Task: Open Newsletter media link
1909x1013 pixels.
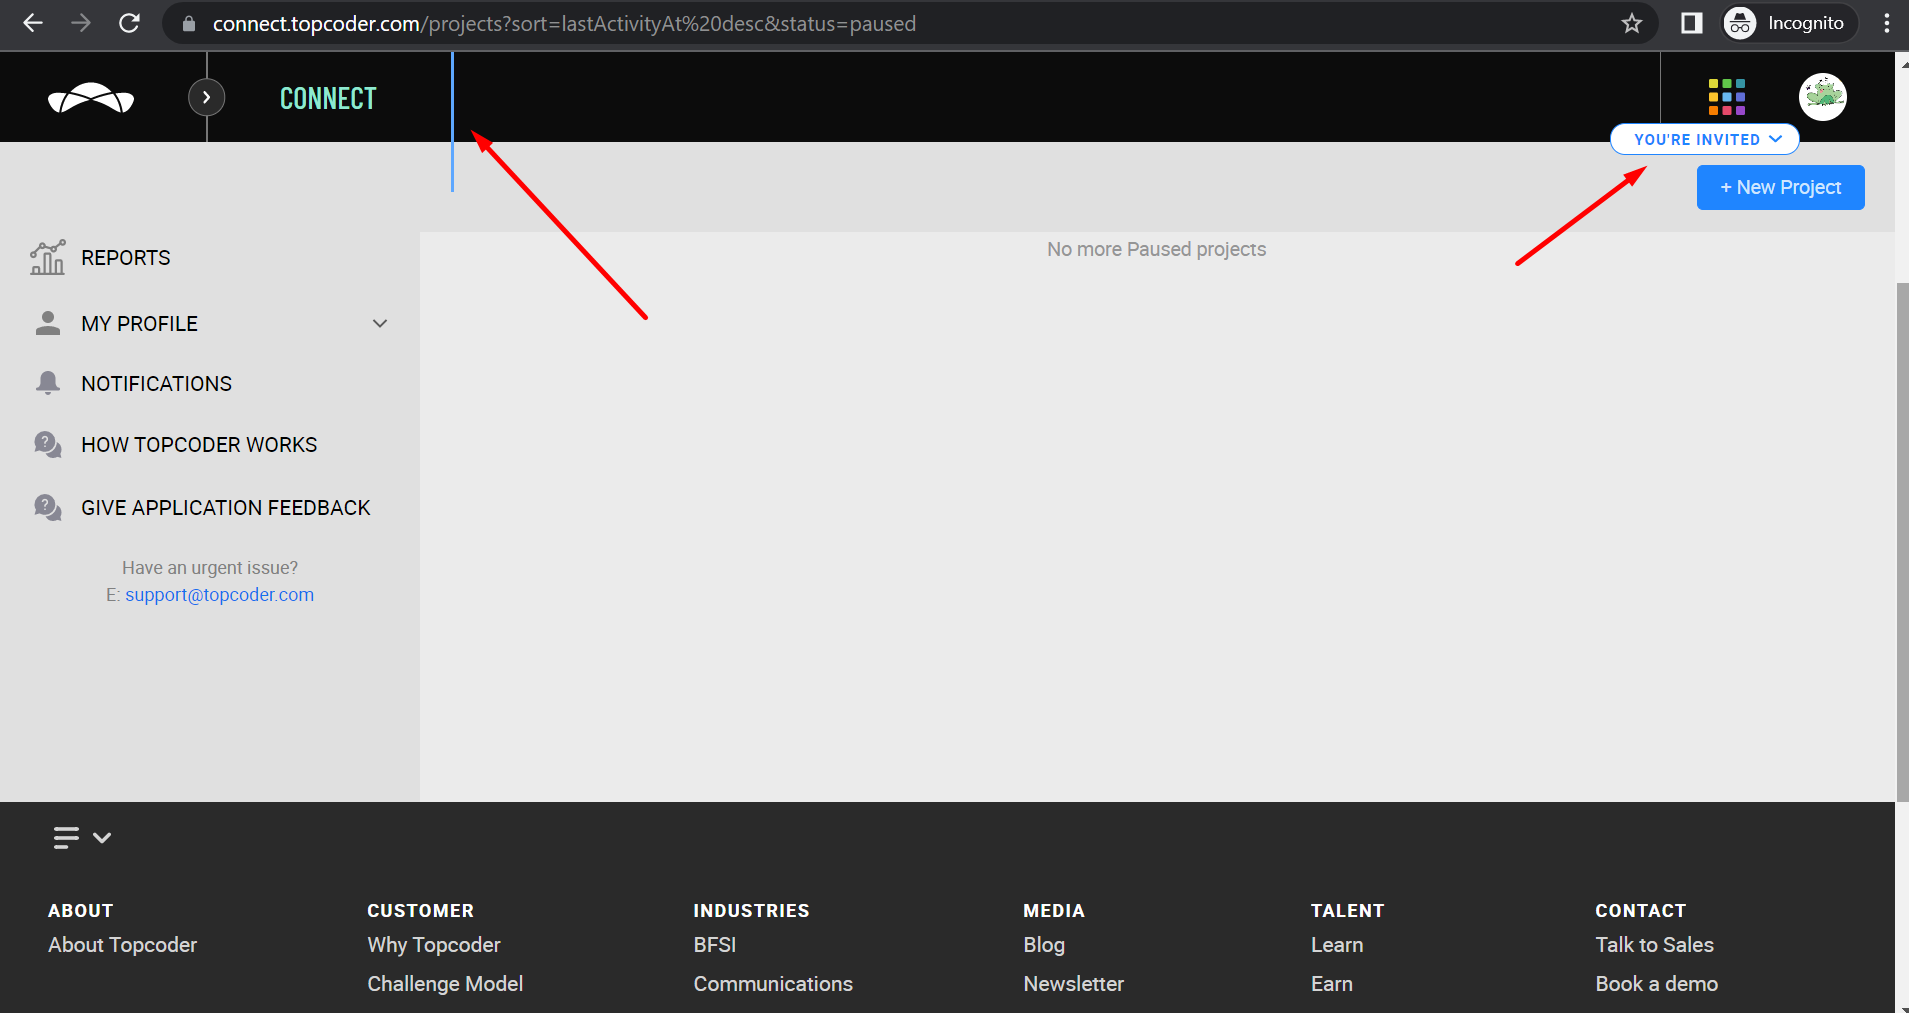Action: (1074, 984)
